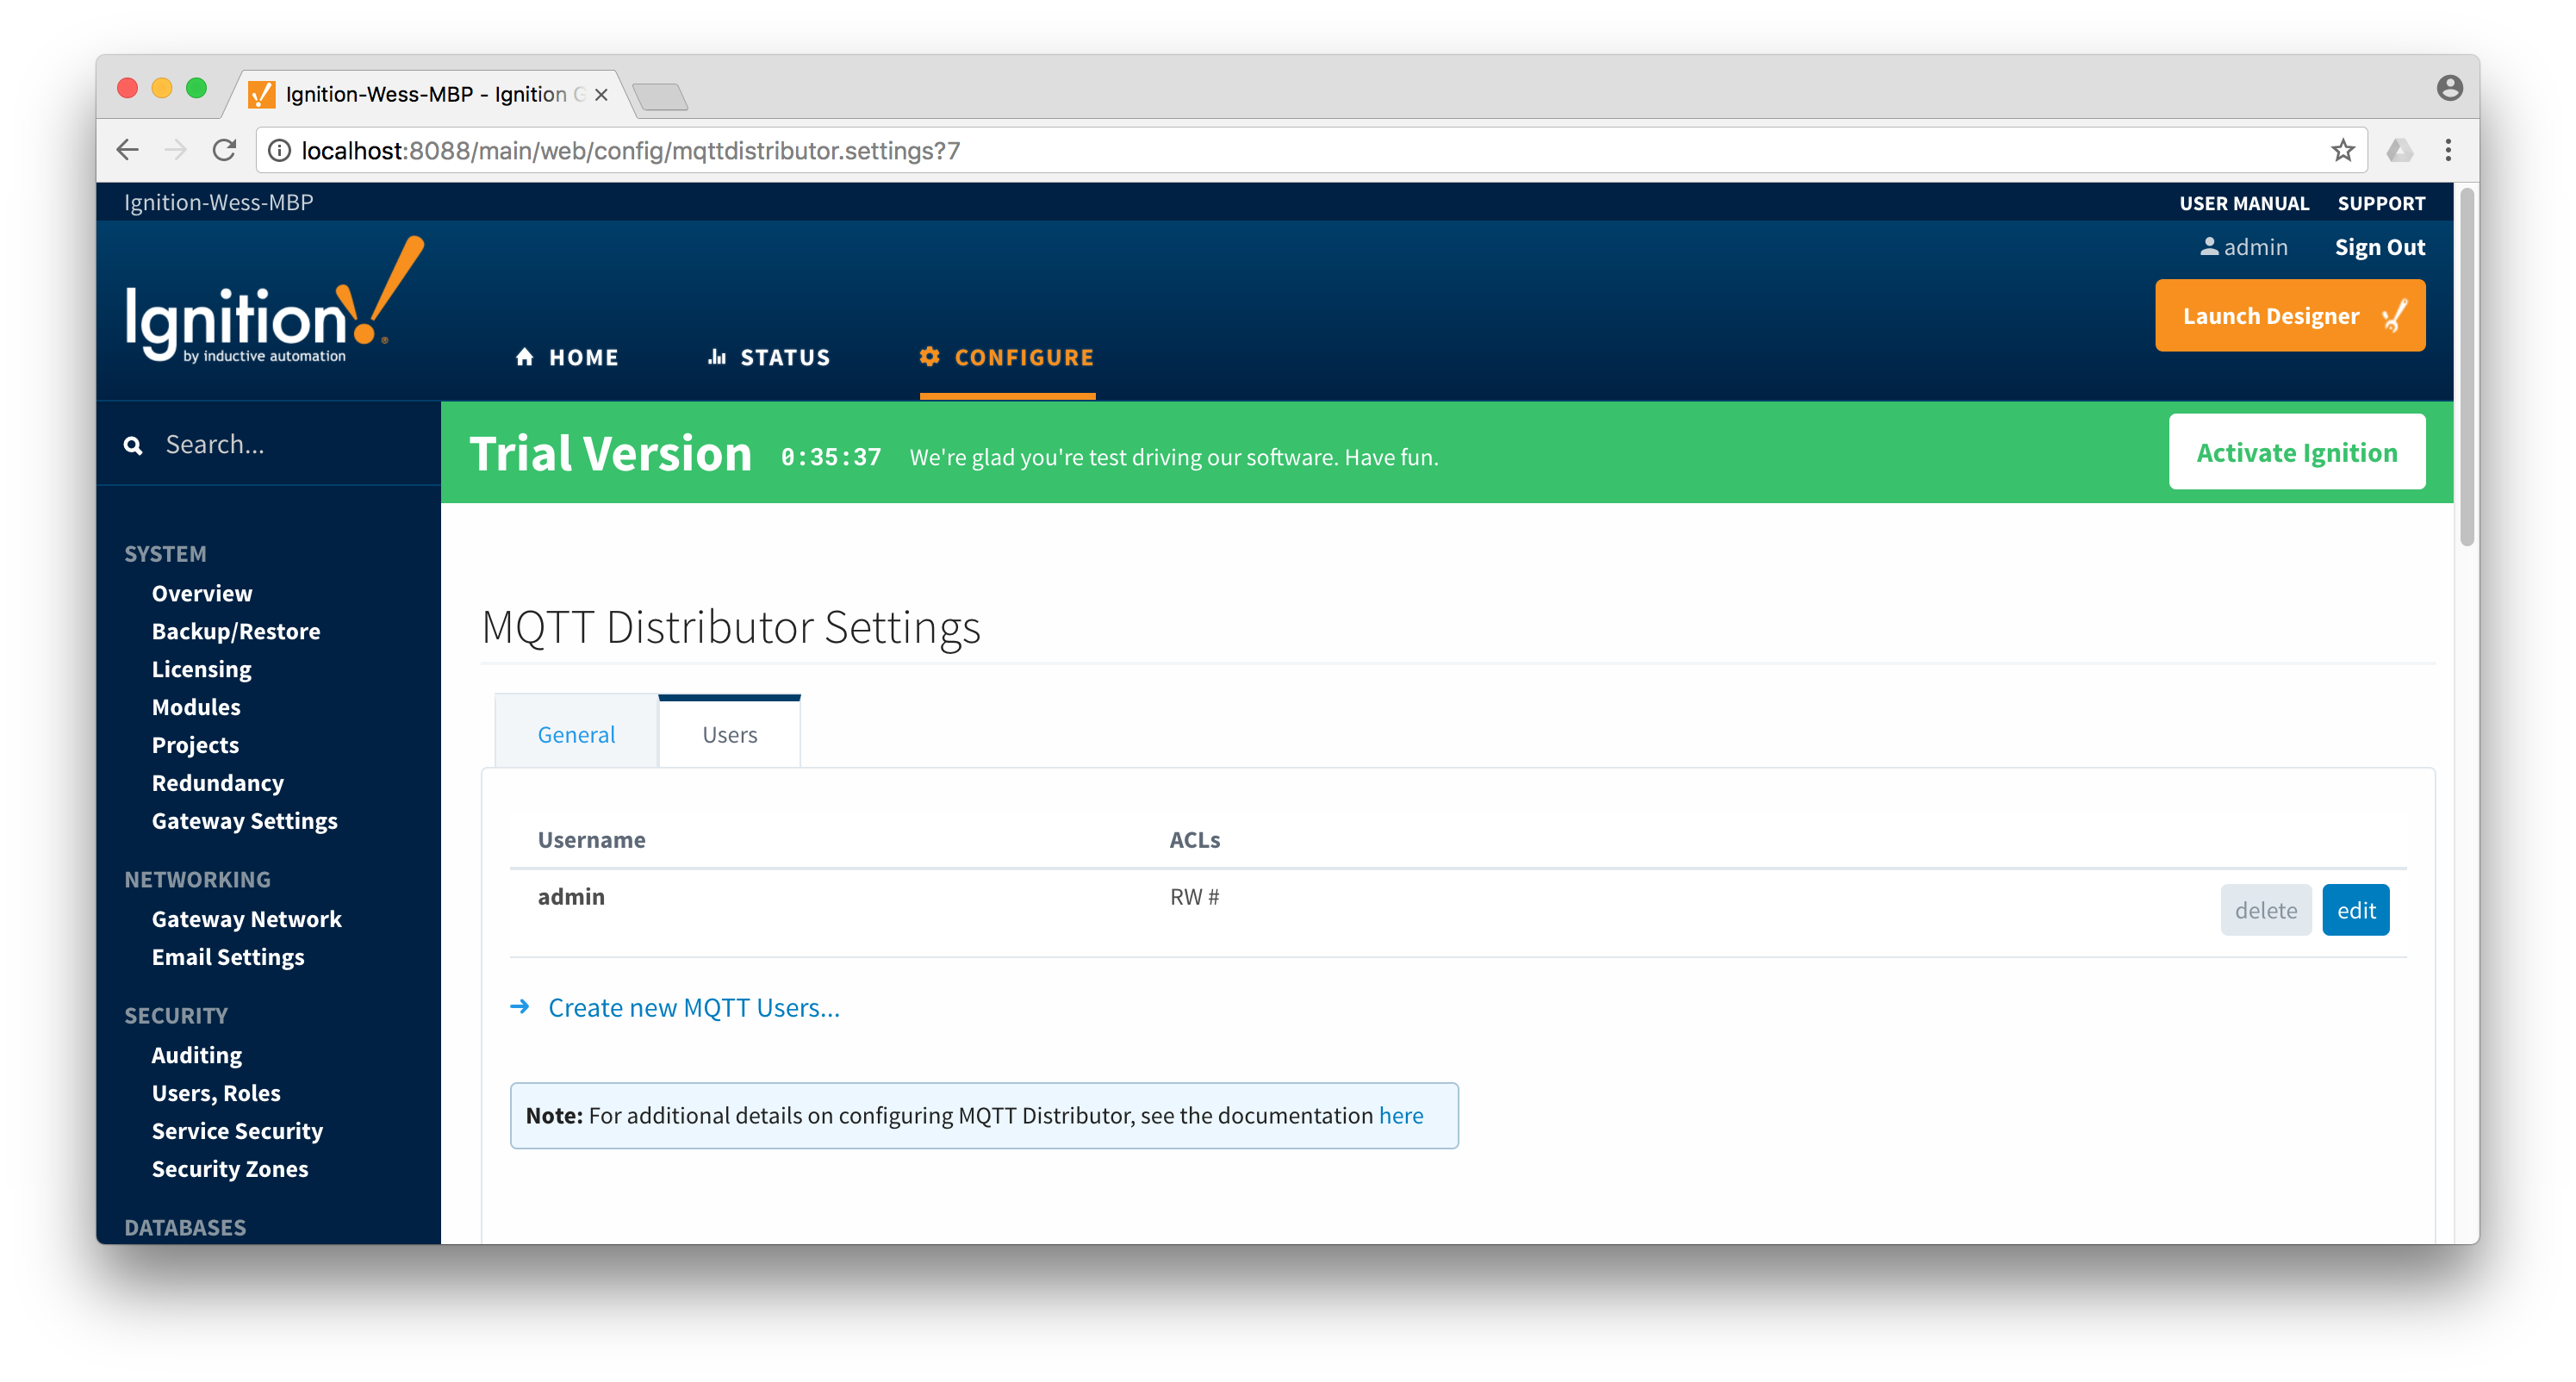The image size is (2576, 1382).
Task: Open the USER MANUAL link
Action: click(2244, 203)
